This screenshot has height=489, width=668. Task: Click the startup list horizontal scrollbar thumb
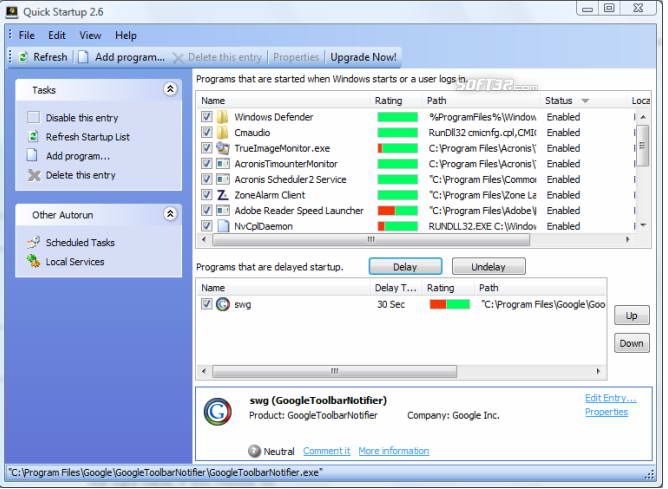click(371, 239)
